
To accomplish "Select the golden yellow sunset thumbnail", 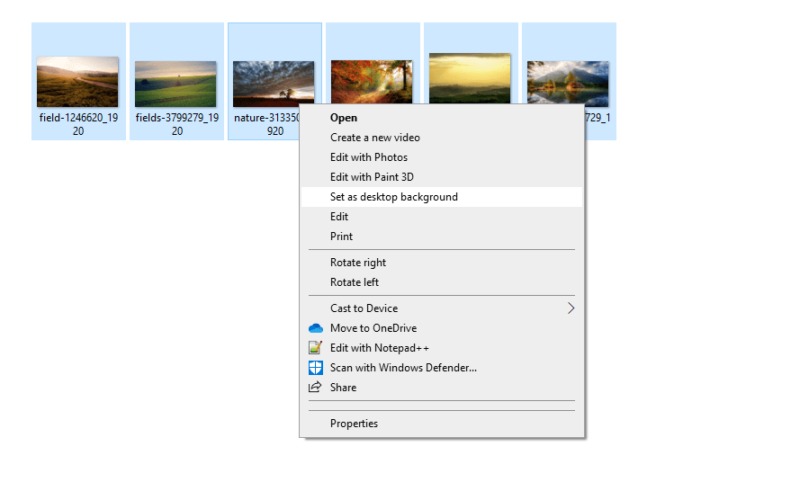I will point(469,79).
